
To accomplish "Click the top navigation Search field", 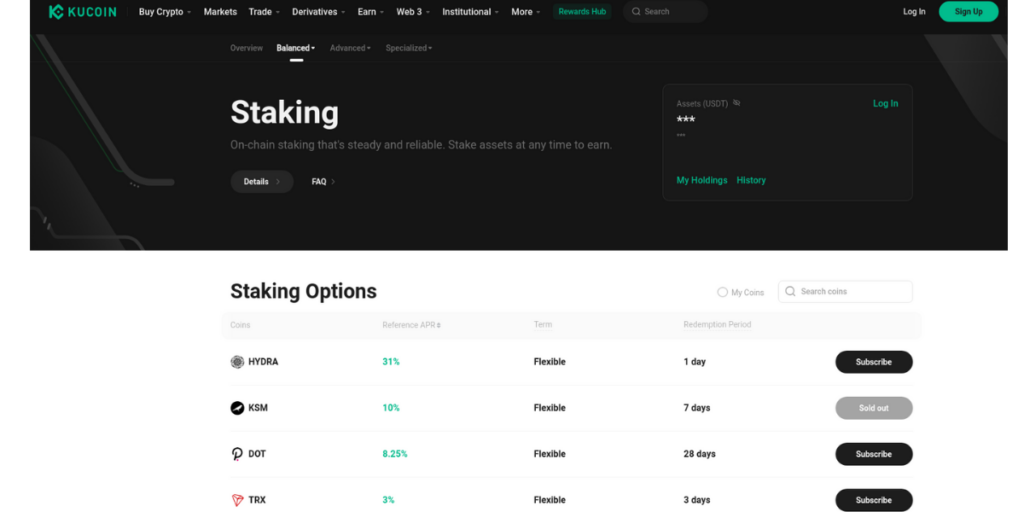I will pyautogui.click(x=665, y=12).
